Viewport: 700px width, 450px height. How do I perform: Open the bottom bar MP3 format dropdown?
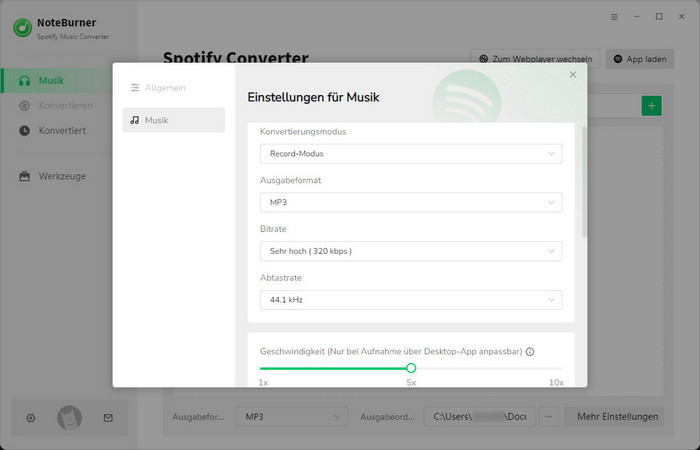point(292,417)
